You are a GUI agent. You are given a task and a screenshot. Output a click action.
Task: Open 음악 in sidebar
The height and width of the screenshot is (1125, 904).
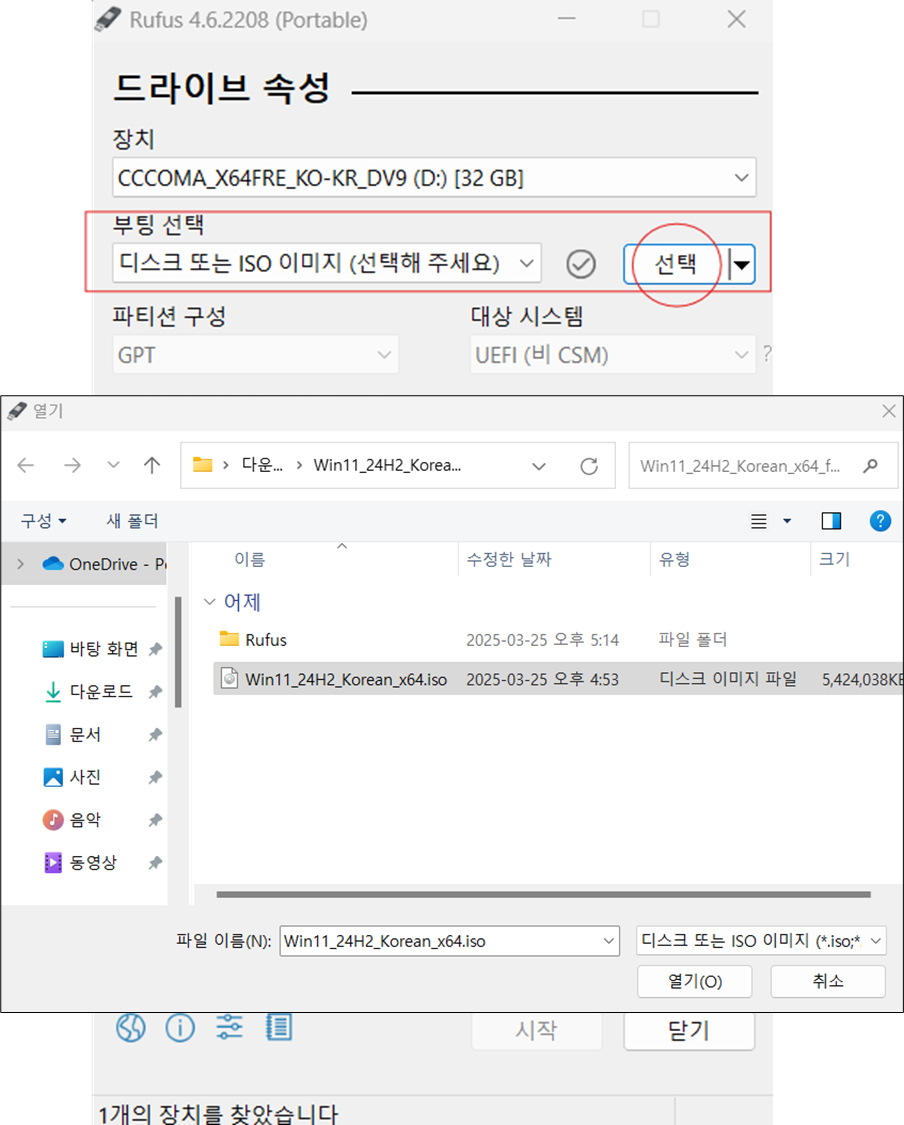pyautogui.click(x=101, y=819)
